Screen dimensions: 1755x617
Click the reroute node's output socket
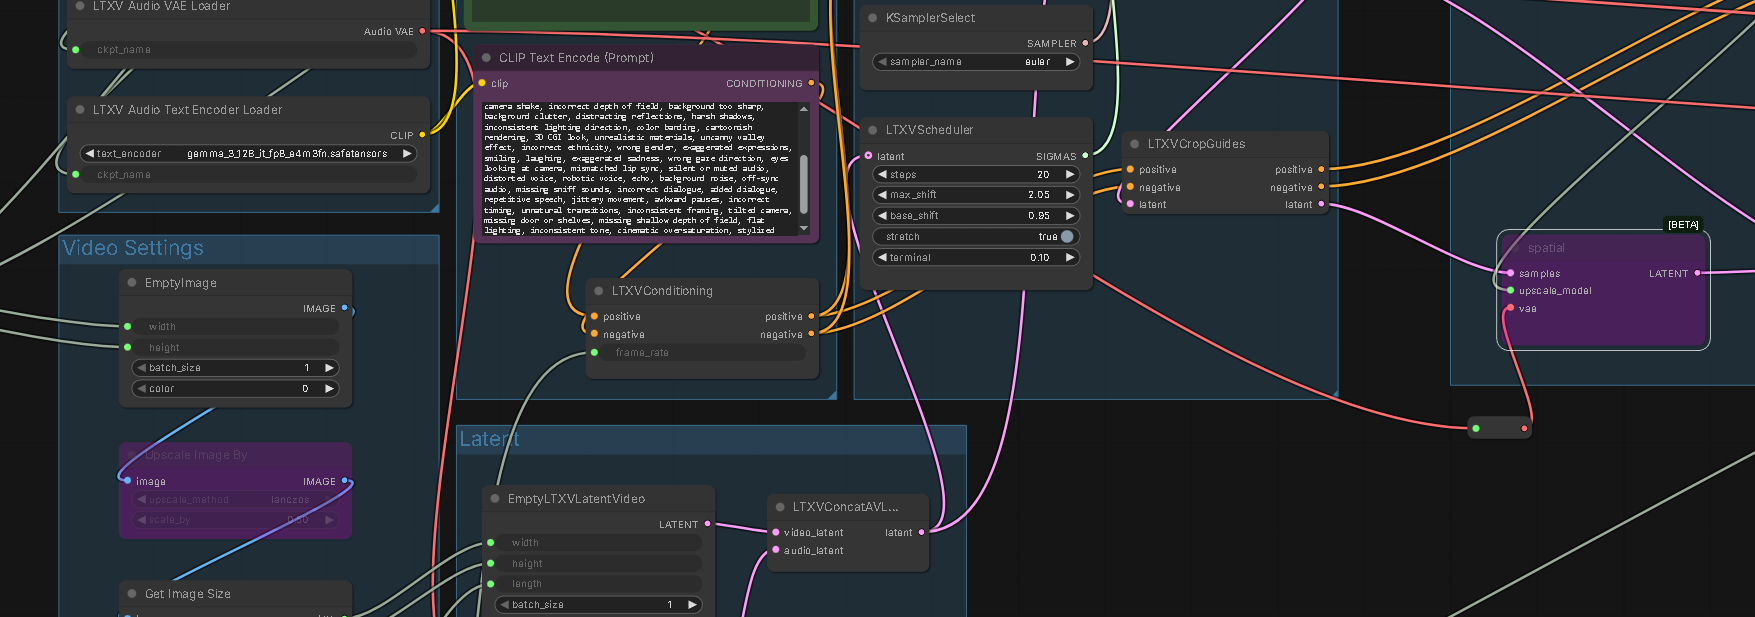pos(1524,428)
